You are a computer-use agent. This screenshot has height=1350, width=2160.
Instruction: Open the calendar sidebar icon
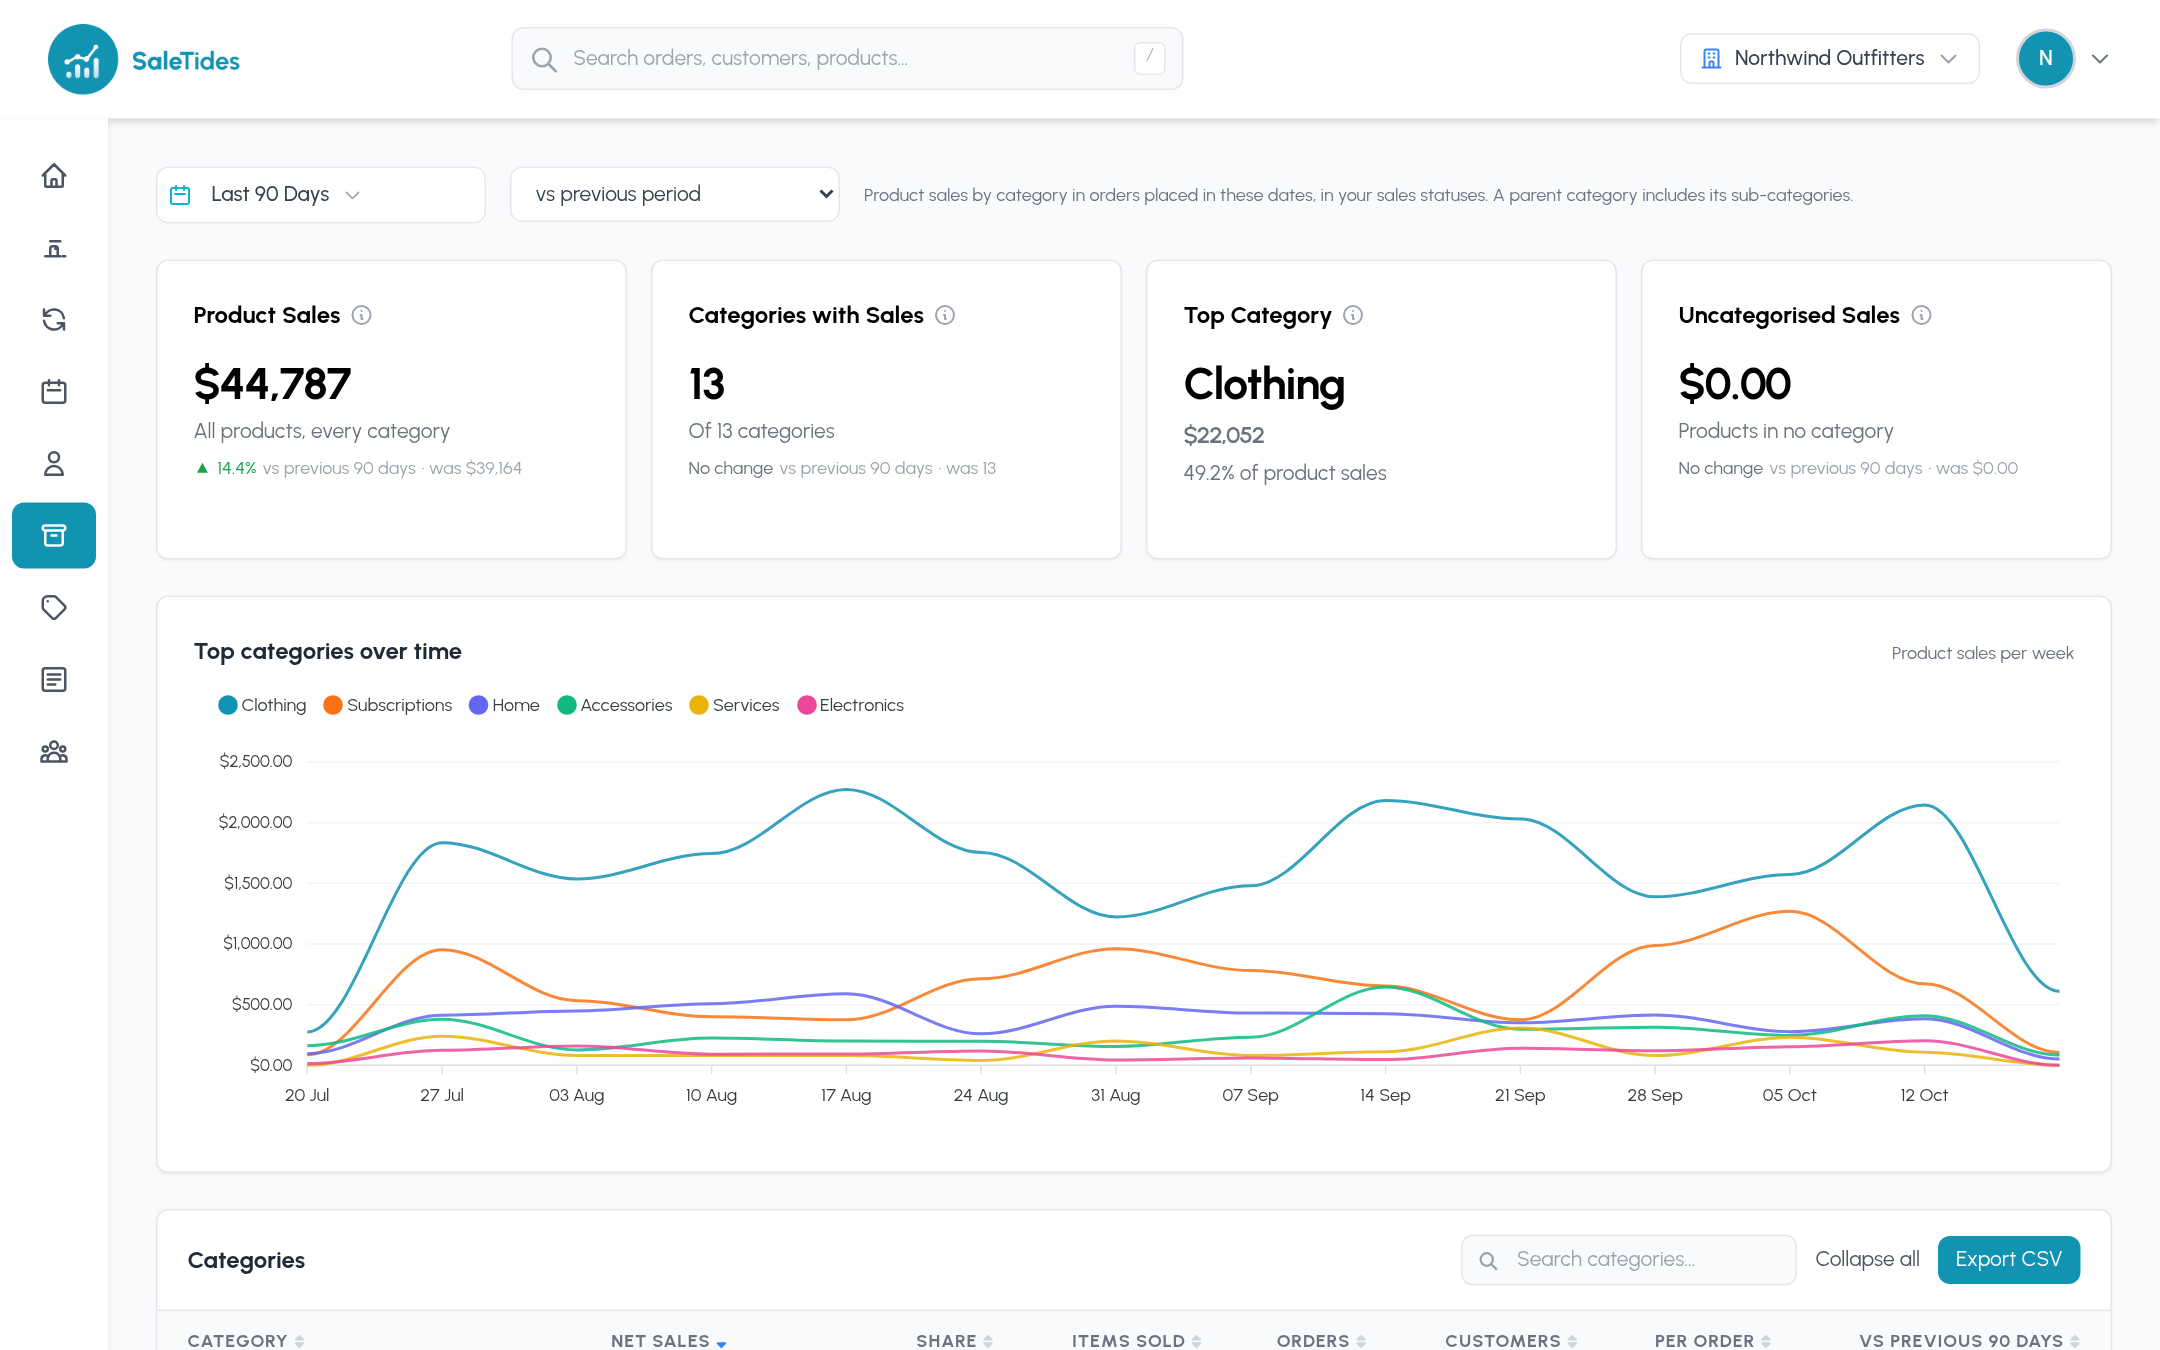click(x=54, y=392)
